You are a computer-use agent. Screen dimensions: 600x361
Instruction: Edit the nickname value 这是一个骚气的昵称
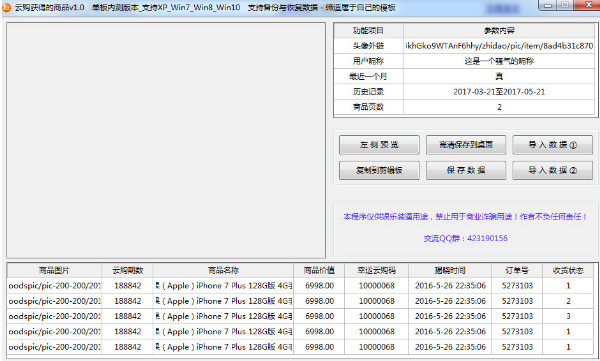pos(499,61)
